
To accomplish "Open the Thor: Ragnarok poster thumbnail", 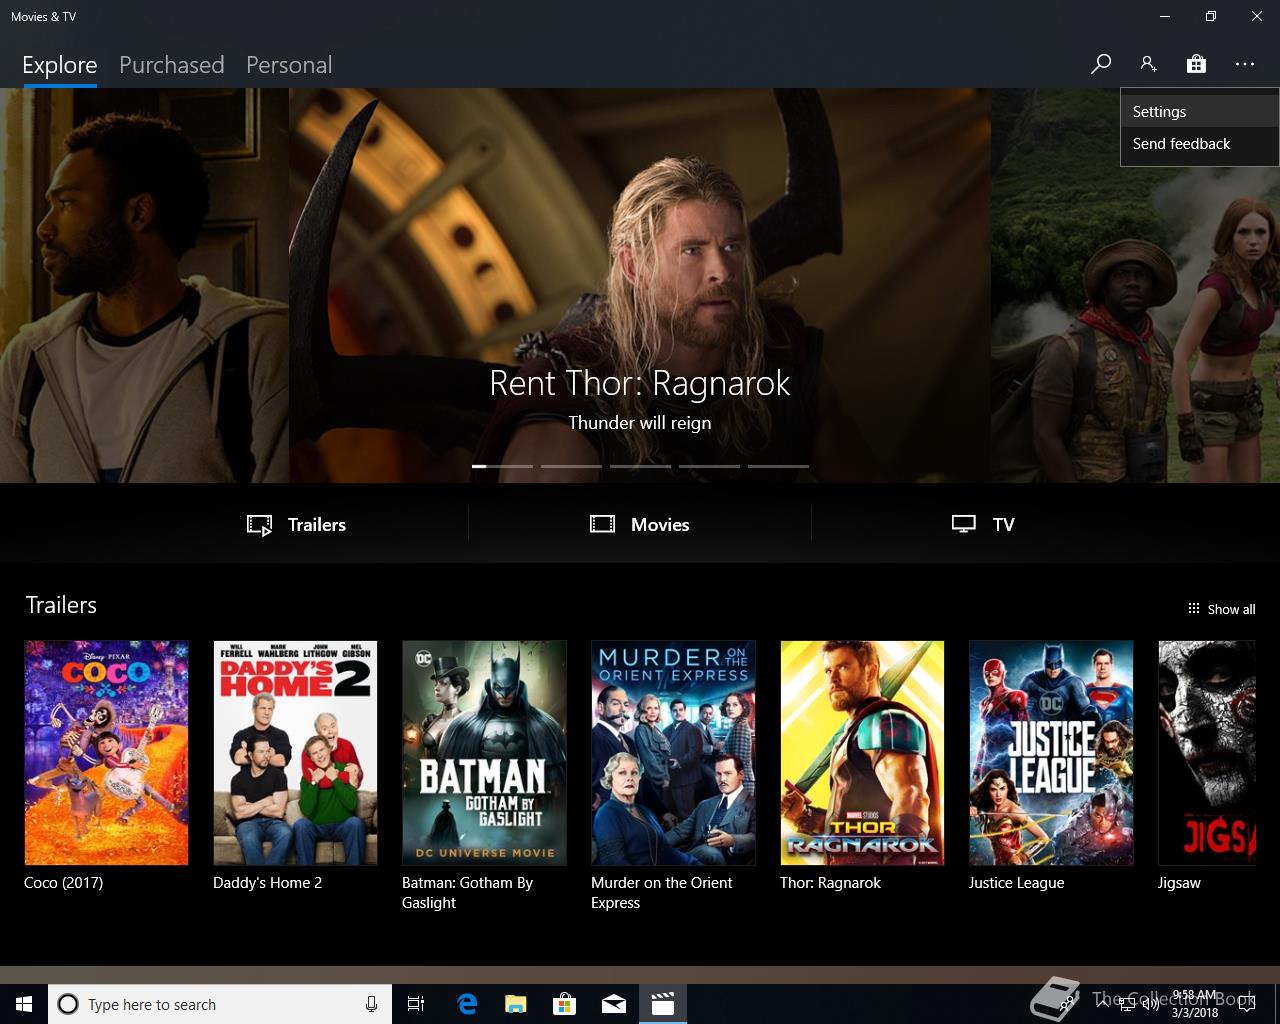I will click(x=862, y=753).
